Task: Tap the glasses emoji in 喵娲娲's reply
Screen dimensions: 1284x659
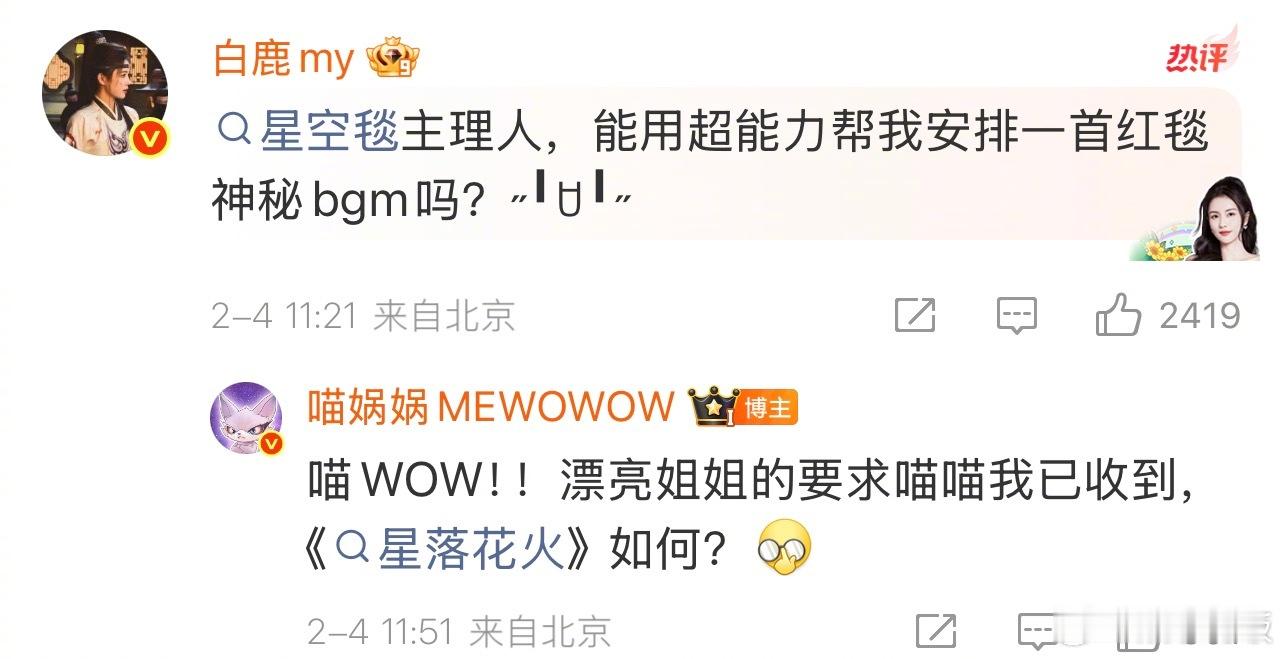Action: pyautogui.click(x=785, y=549)
